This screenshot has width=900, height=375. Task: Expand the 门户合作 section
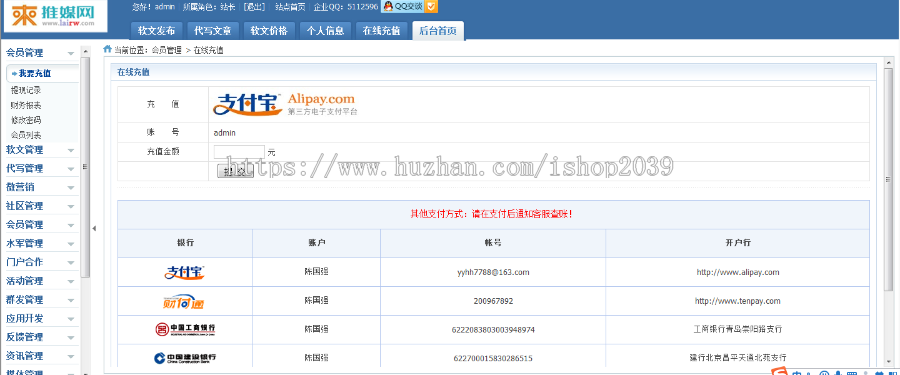pos(40,262)
